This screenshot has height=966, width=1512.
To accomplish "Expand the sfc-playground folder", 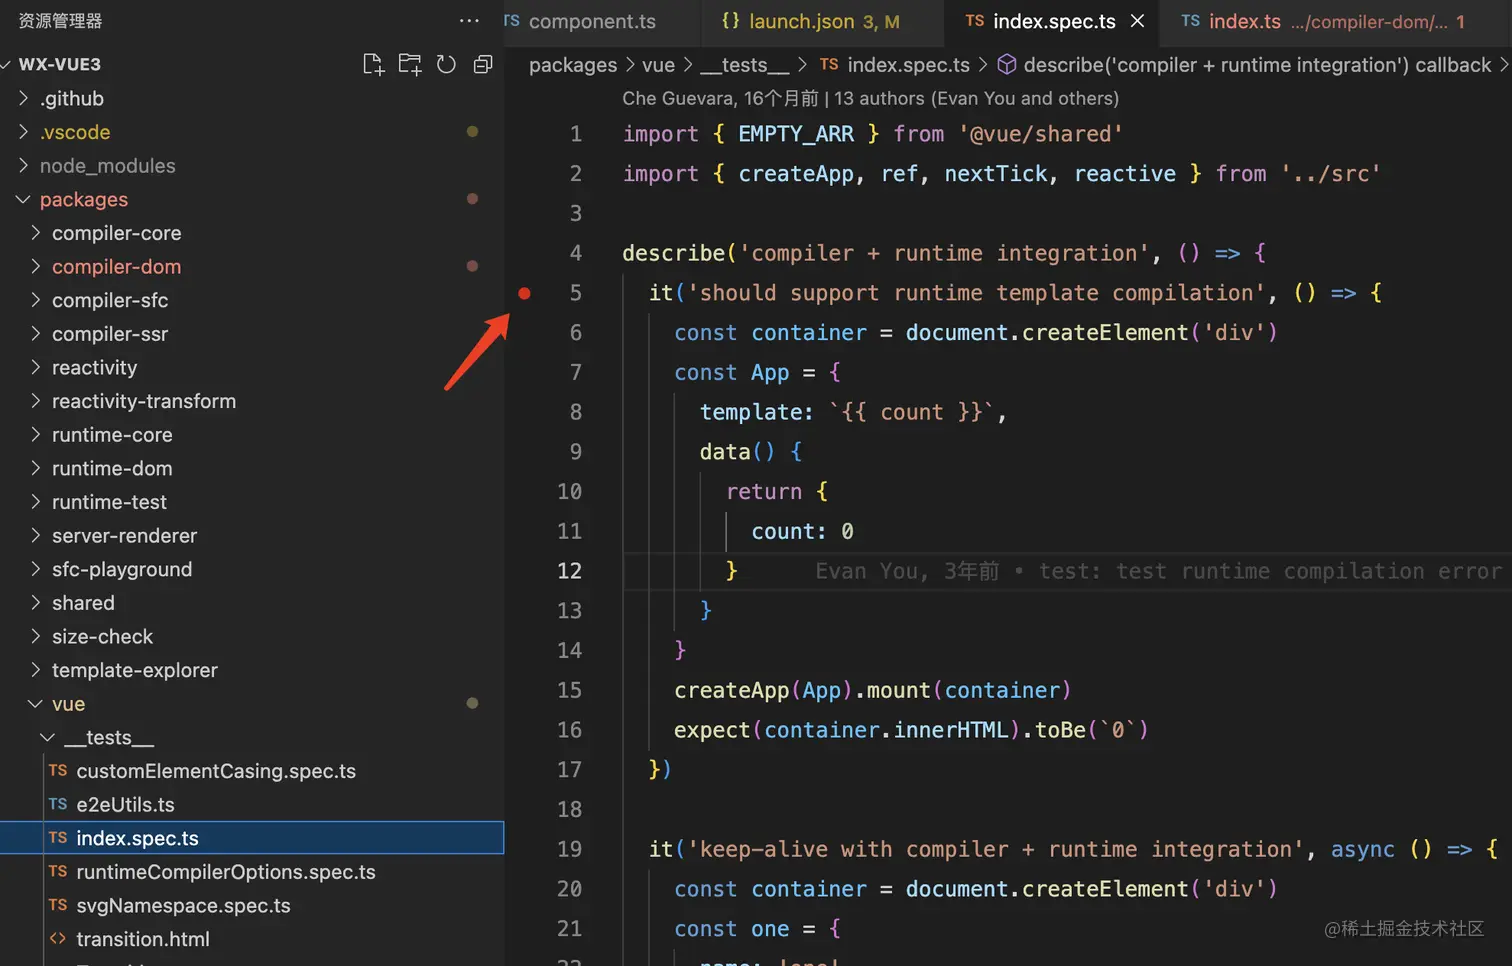I will coord(252,569).
